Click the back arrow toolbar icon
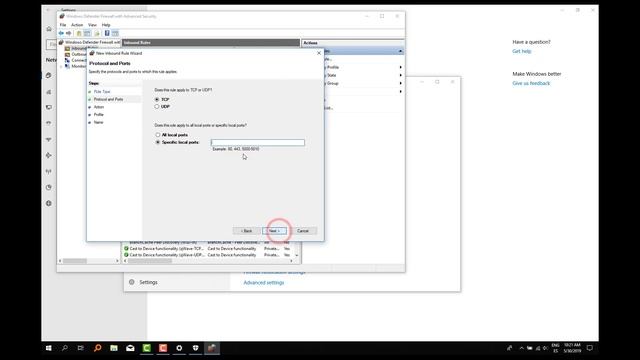 pos(61,33)
